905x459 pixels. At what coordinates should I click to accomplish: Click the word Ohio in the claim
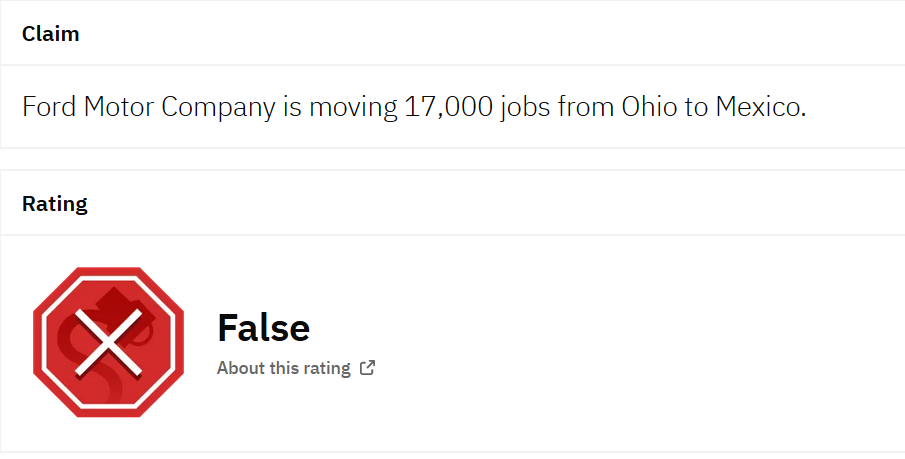click(x=649, y=107)
